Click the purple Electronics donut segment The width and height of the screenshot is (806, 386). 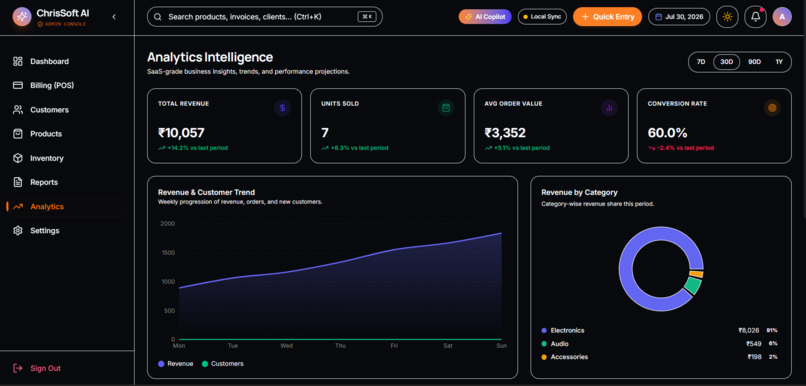[x=626, y=269]
